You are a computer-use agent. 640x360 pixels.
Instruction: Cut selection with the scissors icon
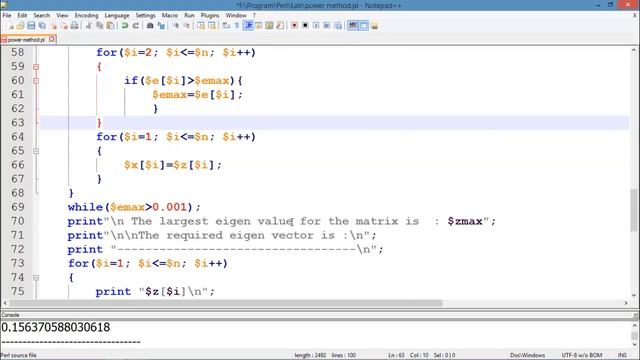pyautogui.click(x=89, y=26)
